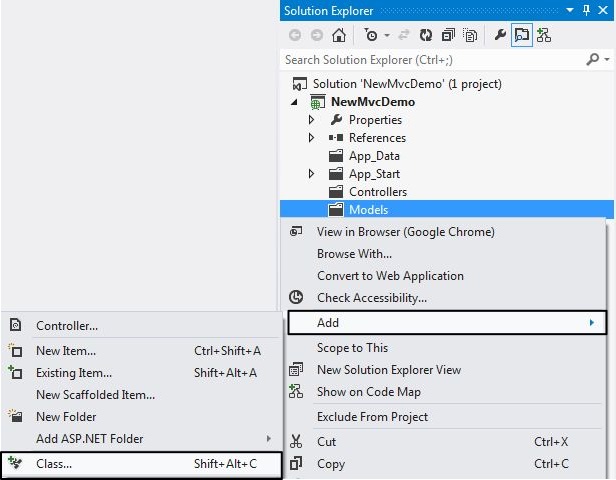The image size is (616, 480).
Task: Choose Existing Item... in the Add submenu
Action: pyautogui.click(x=141, y=373)
